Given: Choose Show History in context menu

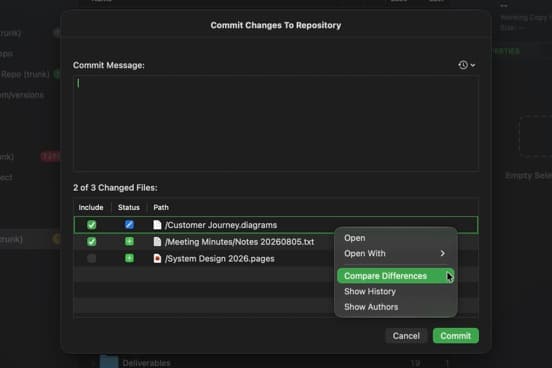Looking at the screenshot, I should click(x=395, y=292).
